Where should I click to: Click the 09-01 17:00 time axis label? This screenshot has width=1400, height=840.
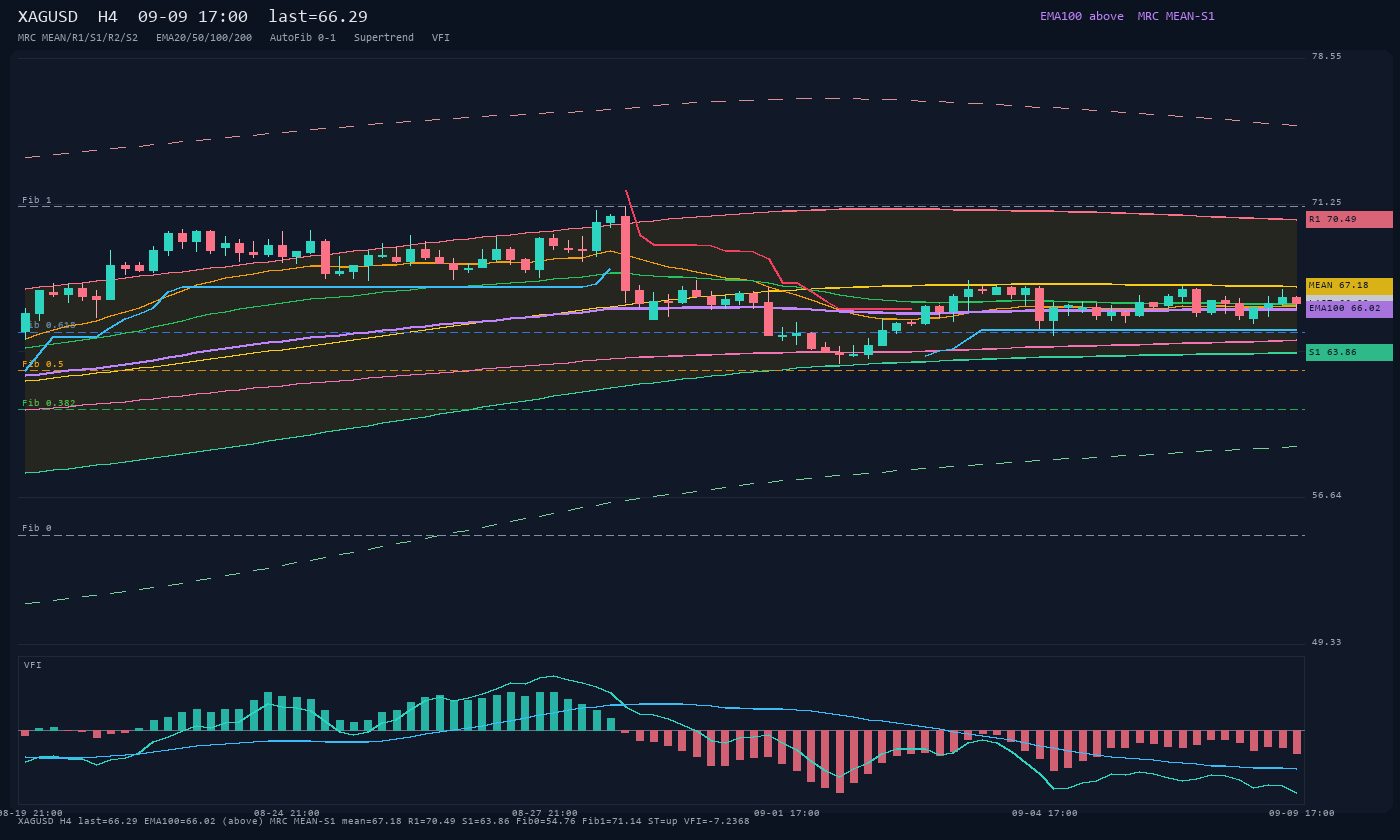787,813
